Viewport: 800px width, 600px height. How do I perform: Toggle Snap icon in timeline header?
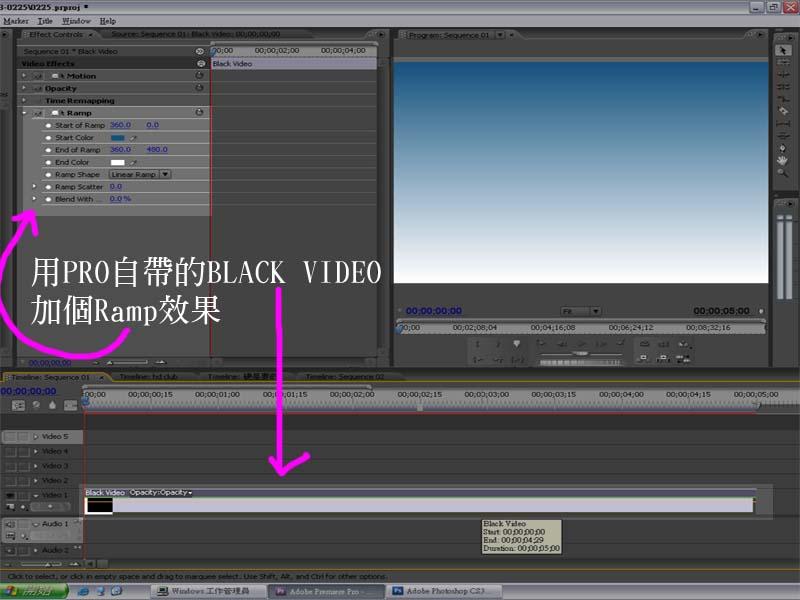click(x=18, y=406)
